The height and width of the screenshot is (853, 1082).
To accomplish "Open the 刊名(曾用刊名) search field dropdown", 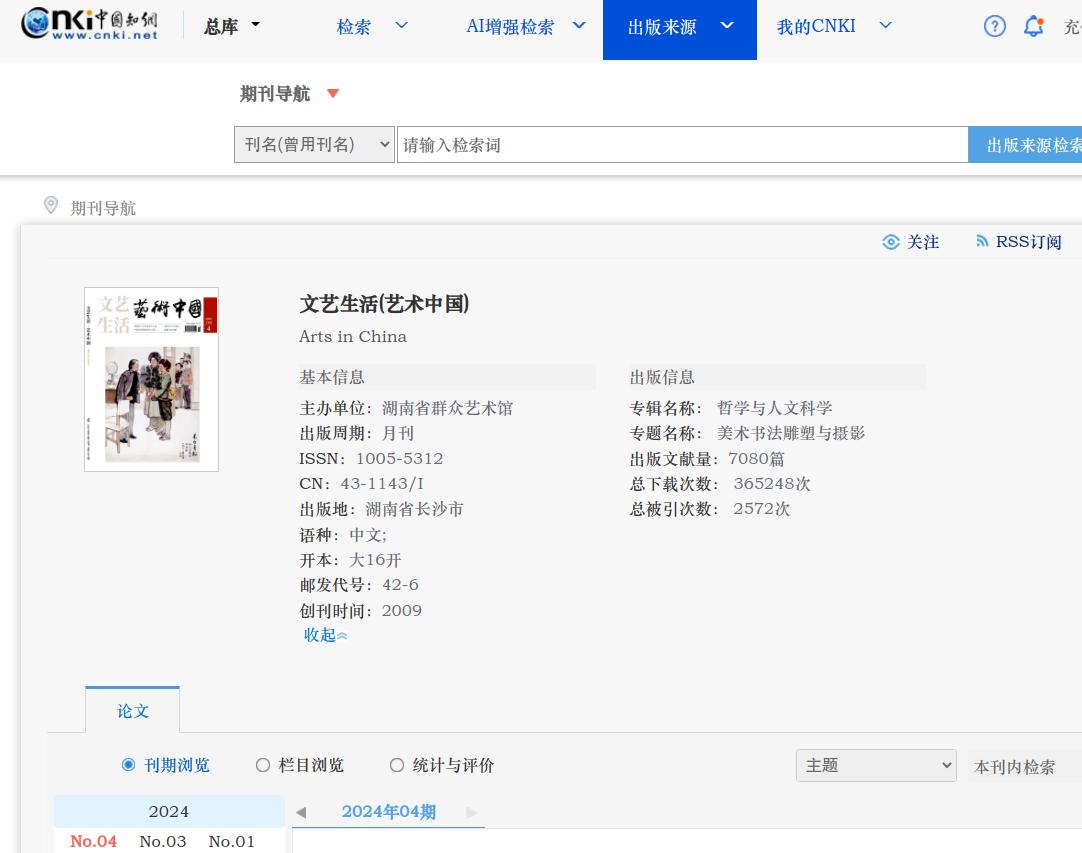I will coord(314,145).
